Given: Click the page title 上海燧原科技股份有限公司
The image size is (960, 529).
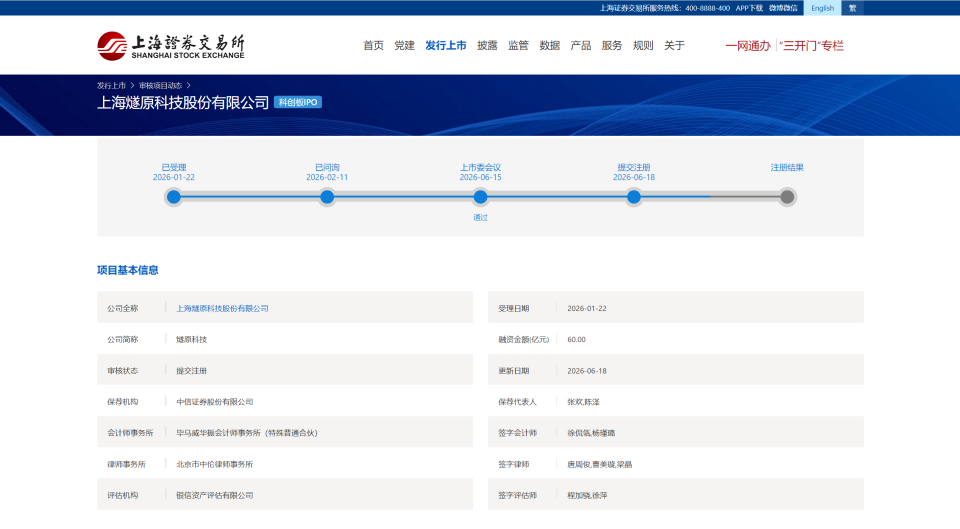Looking at the screenshot, I should click(183, 102).
